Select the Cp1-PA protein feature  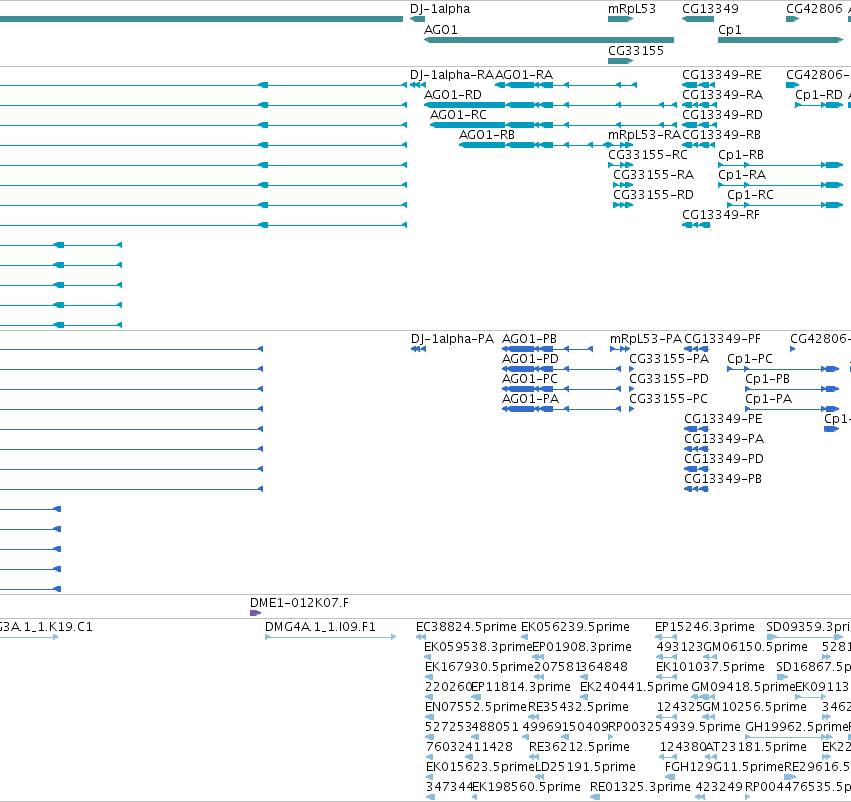[792, 409]
